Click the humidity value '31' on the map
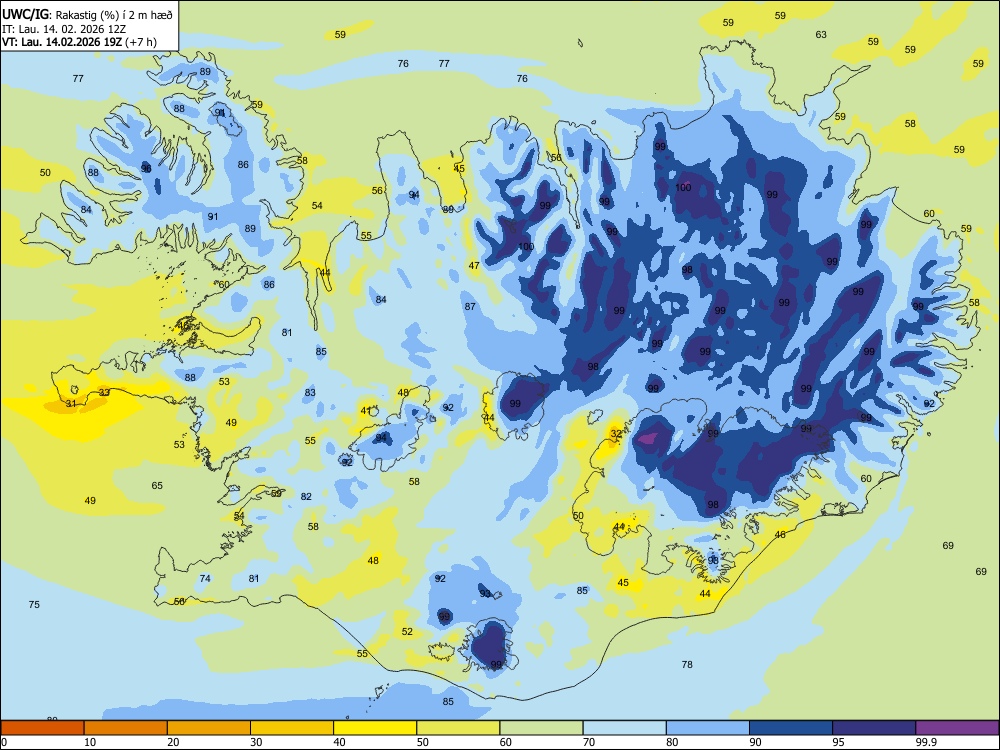 pyautogui.click(x=71, y=404)
